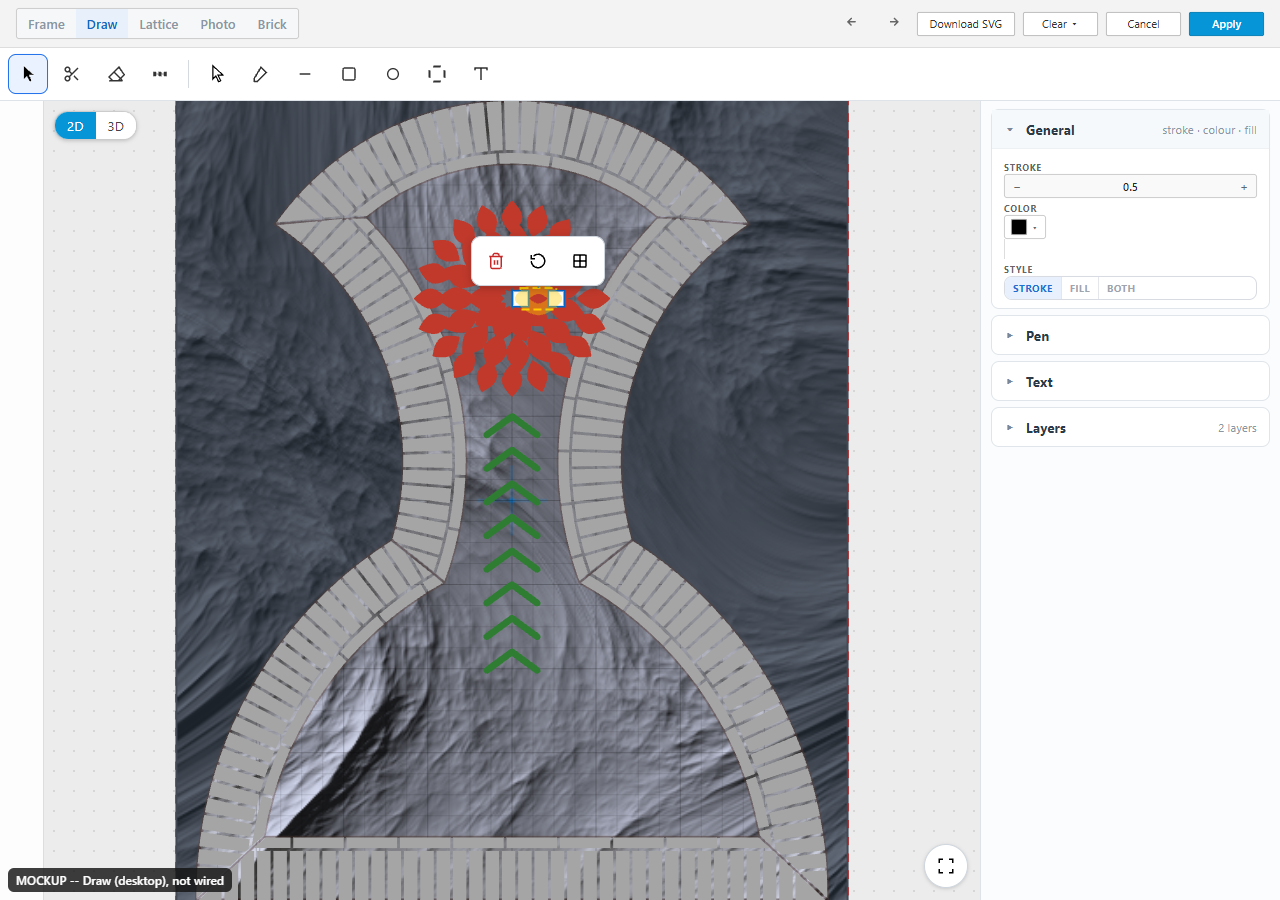
Task: Click the stroke value 0.5 field
Action: 1130,187
